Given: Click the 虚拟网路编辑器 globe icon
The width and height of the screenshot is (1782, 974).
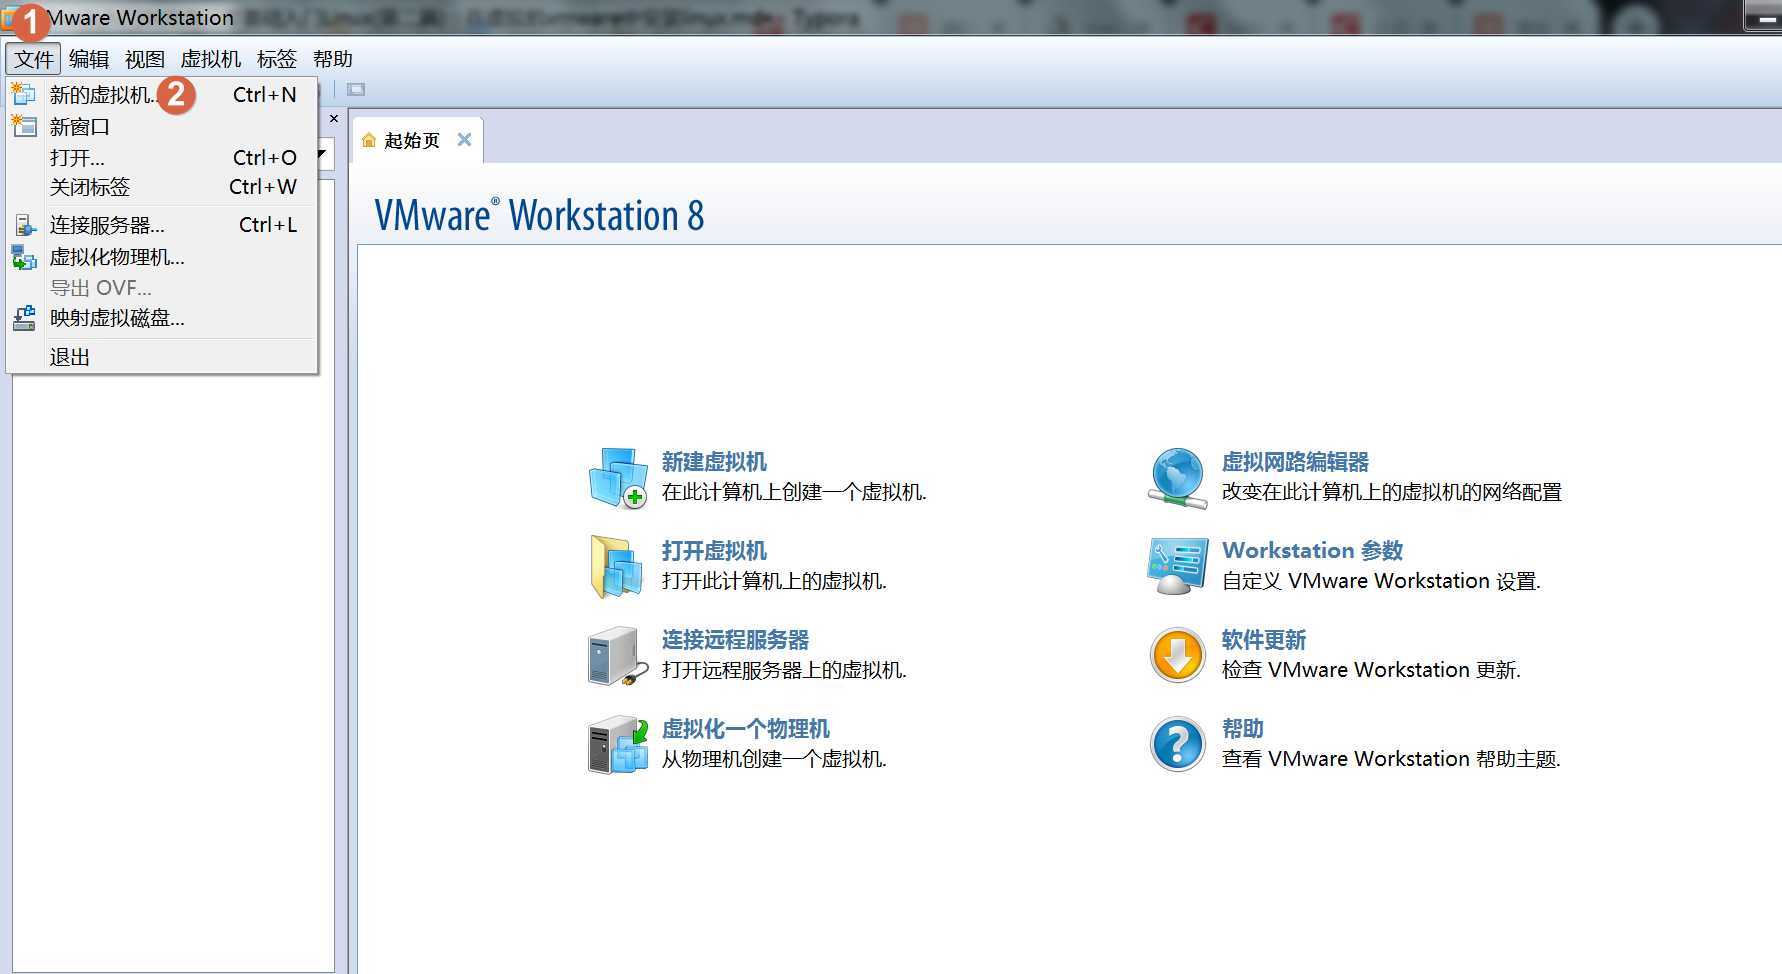Looking at the screenshot, I should click(1177, 478).
